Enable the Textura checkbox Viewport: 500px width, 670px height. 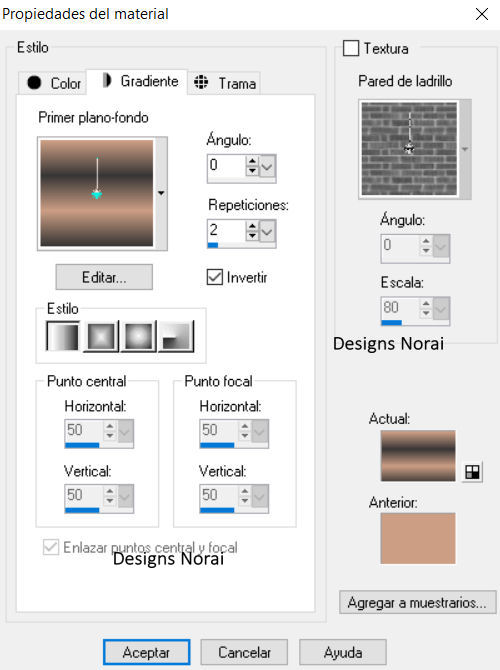coord(351,48)
